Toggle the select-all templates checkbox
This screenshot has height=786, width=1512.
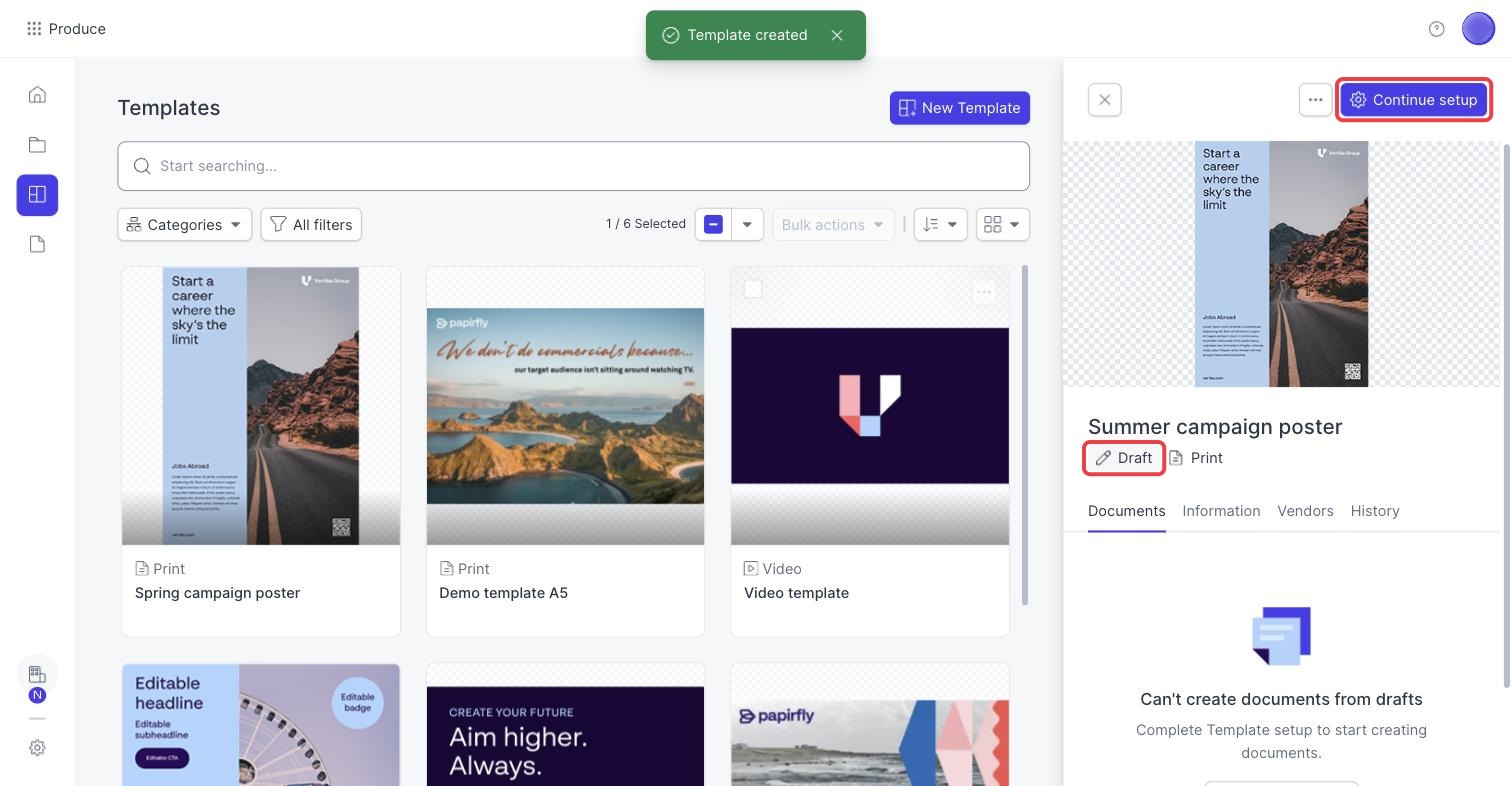pyautogui.click(x=713, y=225)
